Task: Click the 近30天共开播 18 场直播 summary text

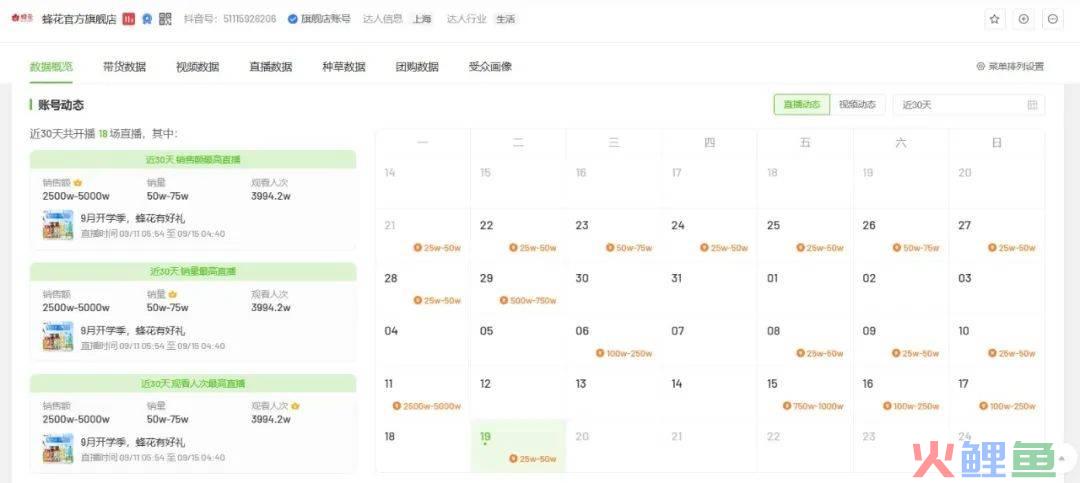Action: [103, 134]
